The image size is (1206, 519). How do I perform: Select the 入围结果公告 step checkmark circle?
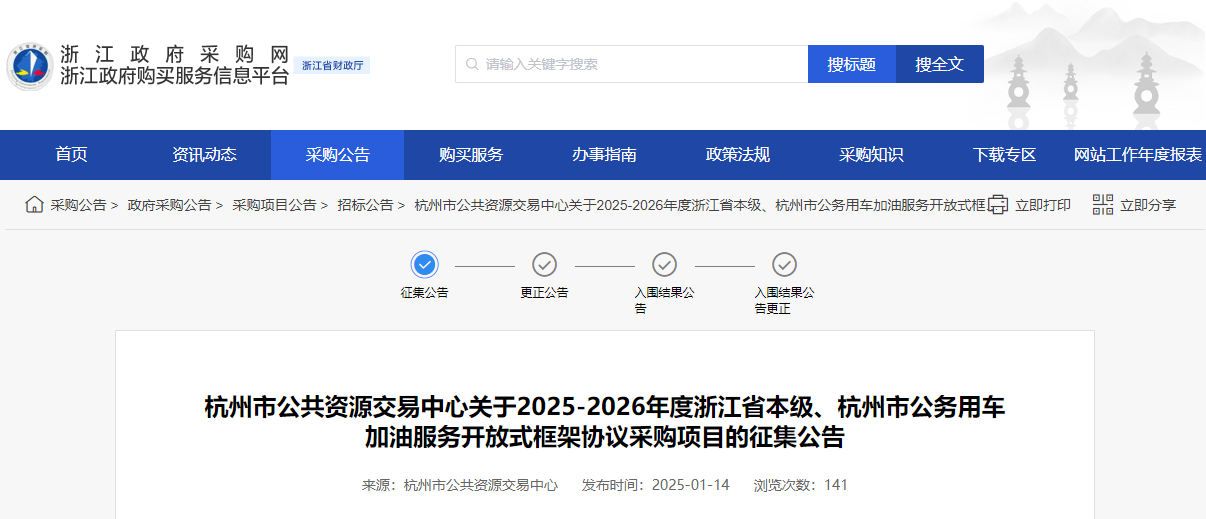pos(664,264)
